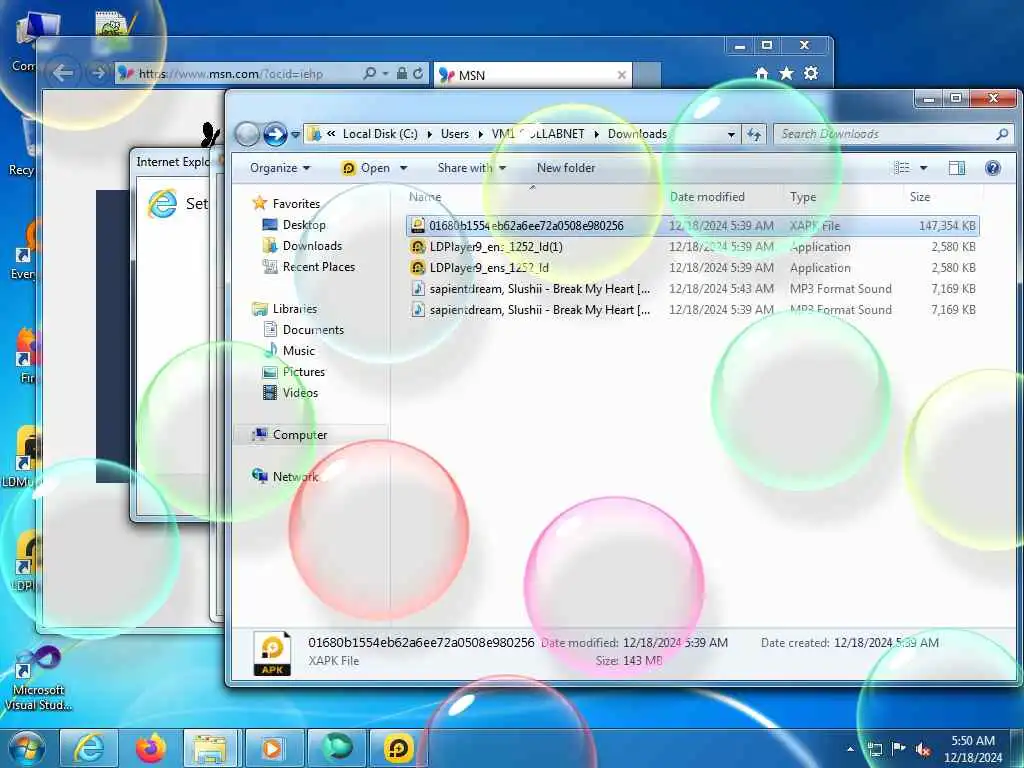Viewport: 1024px width, 768px height.
Task: Open view options dropdown arrow
Action: [x=923, y=168]
